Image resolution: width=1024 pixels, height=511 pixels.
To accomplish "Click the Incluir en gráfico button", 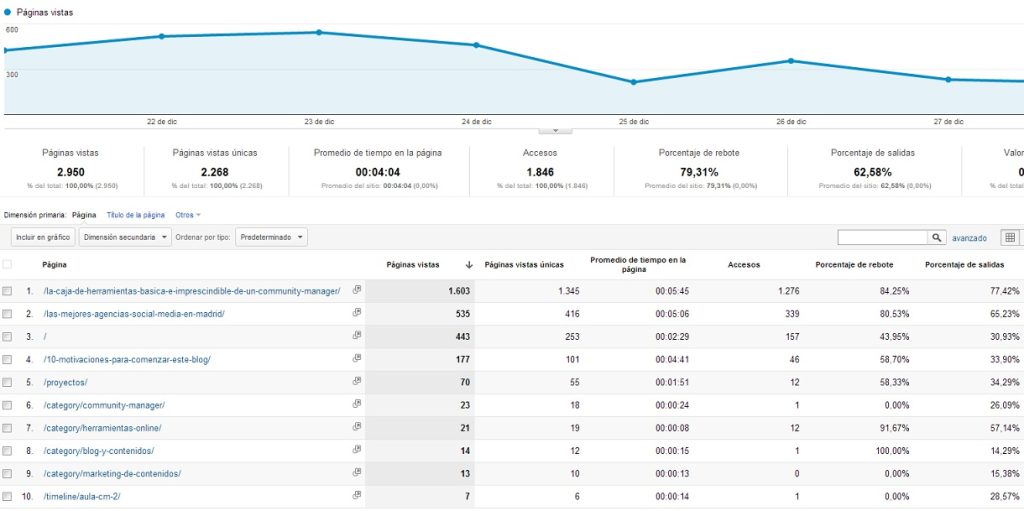I will point(43,237).
